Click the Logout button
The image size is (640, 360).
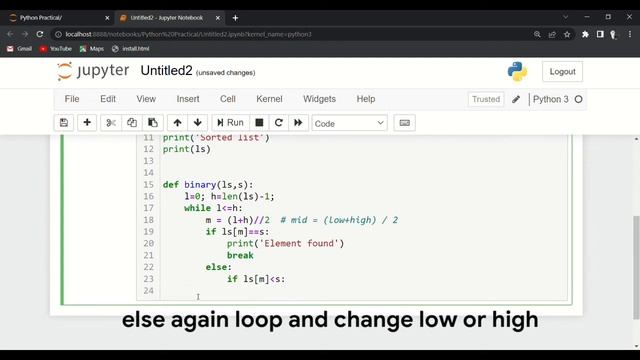point(562,72)
